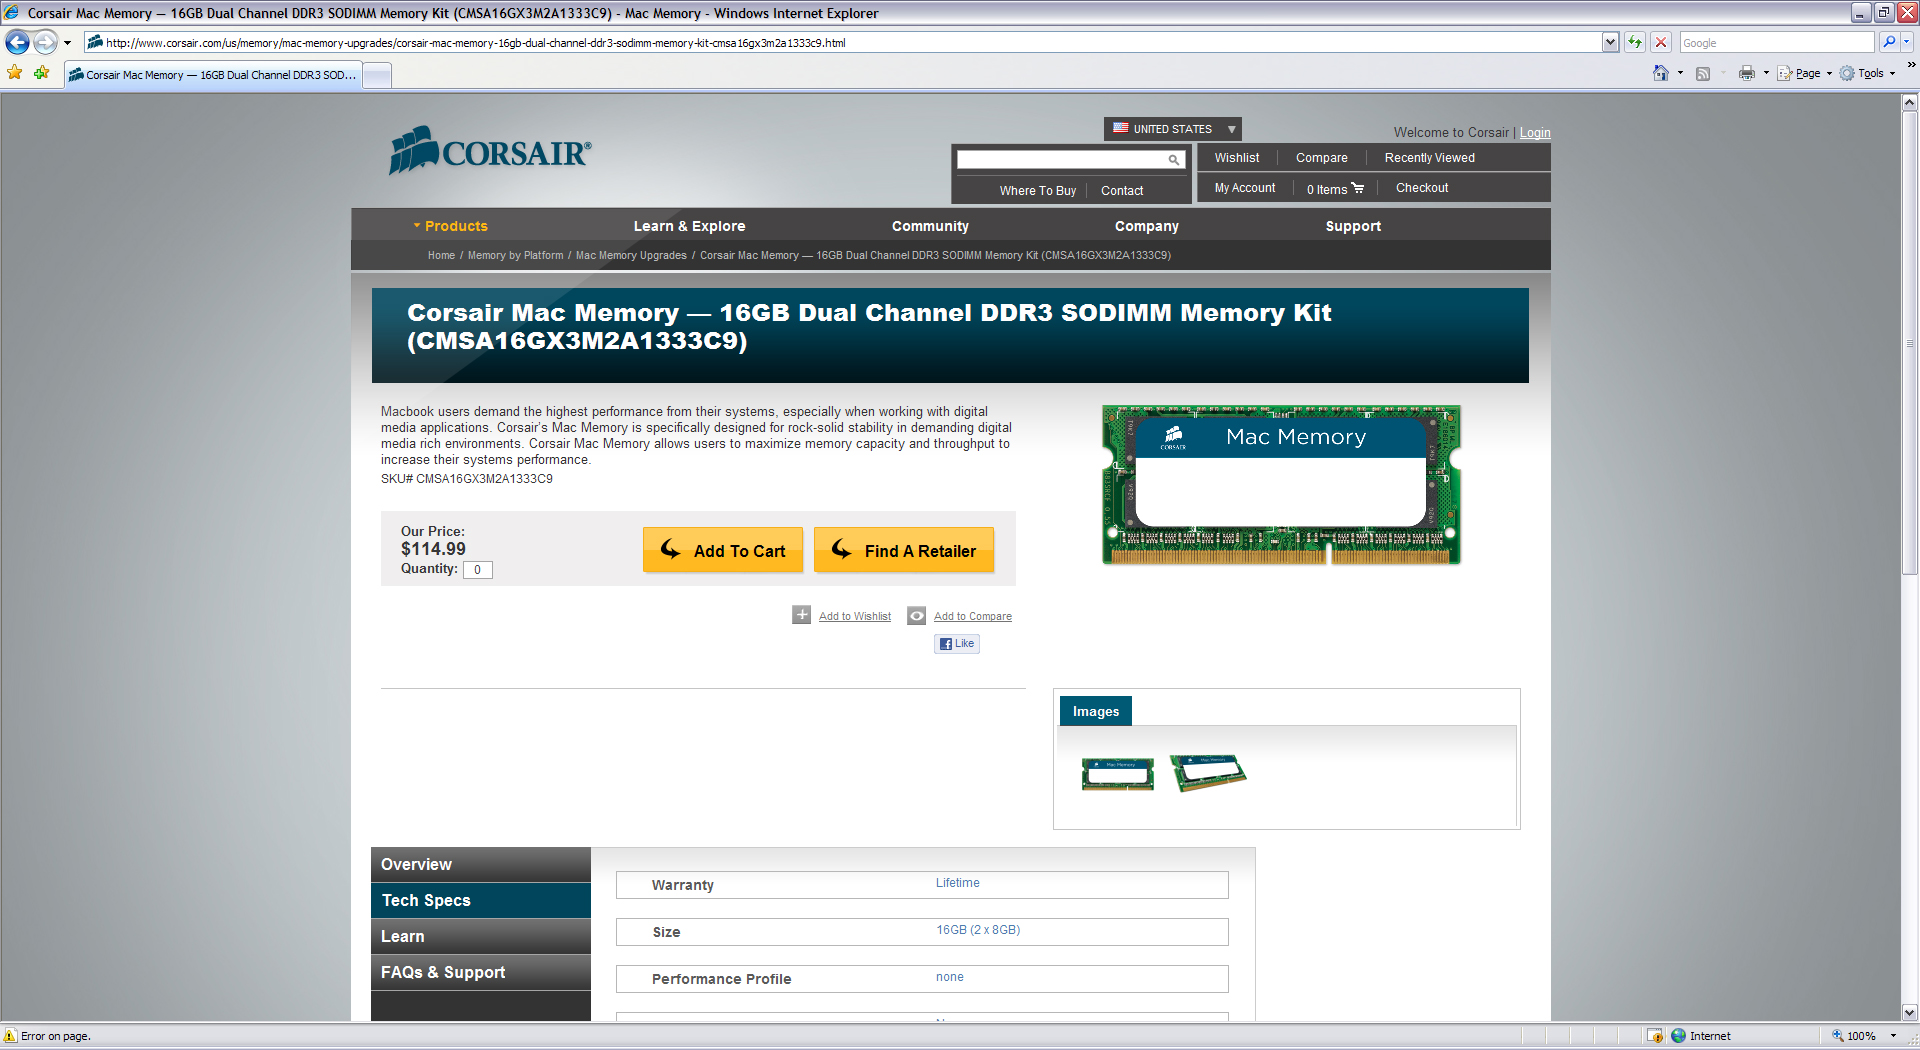This screenshot has height=1050, width=1920.
Task: Click the Facebook Like button
Action: pyautogui.click(x=957, y=644)
